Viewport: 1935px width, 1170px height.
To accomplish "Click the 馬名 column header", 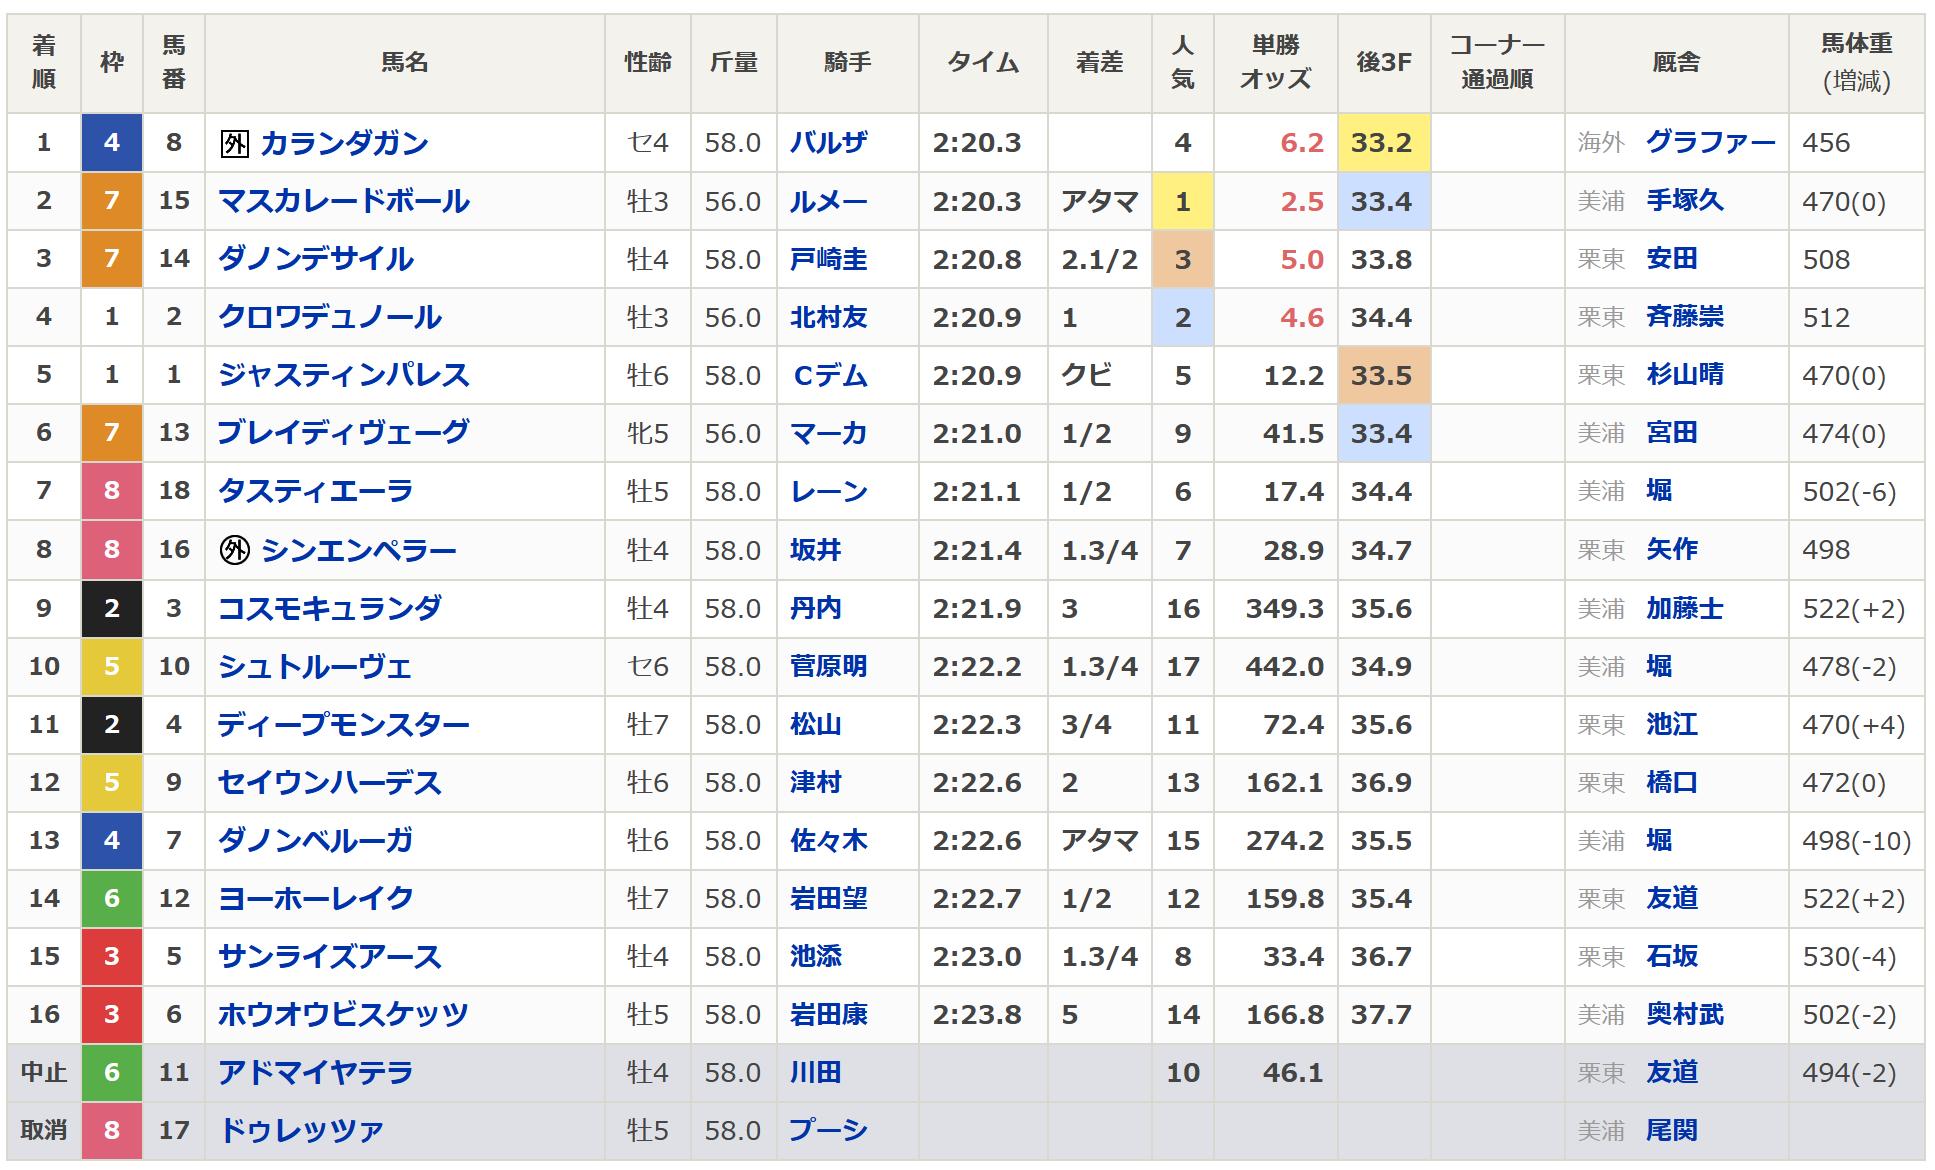I will pos(404,62).
